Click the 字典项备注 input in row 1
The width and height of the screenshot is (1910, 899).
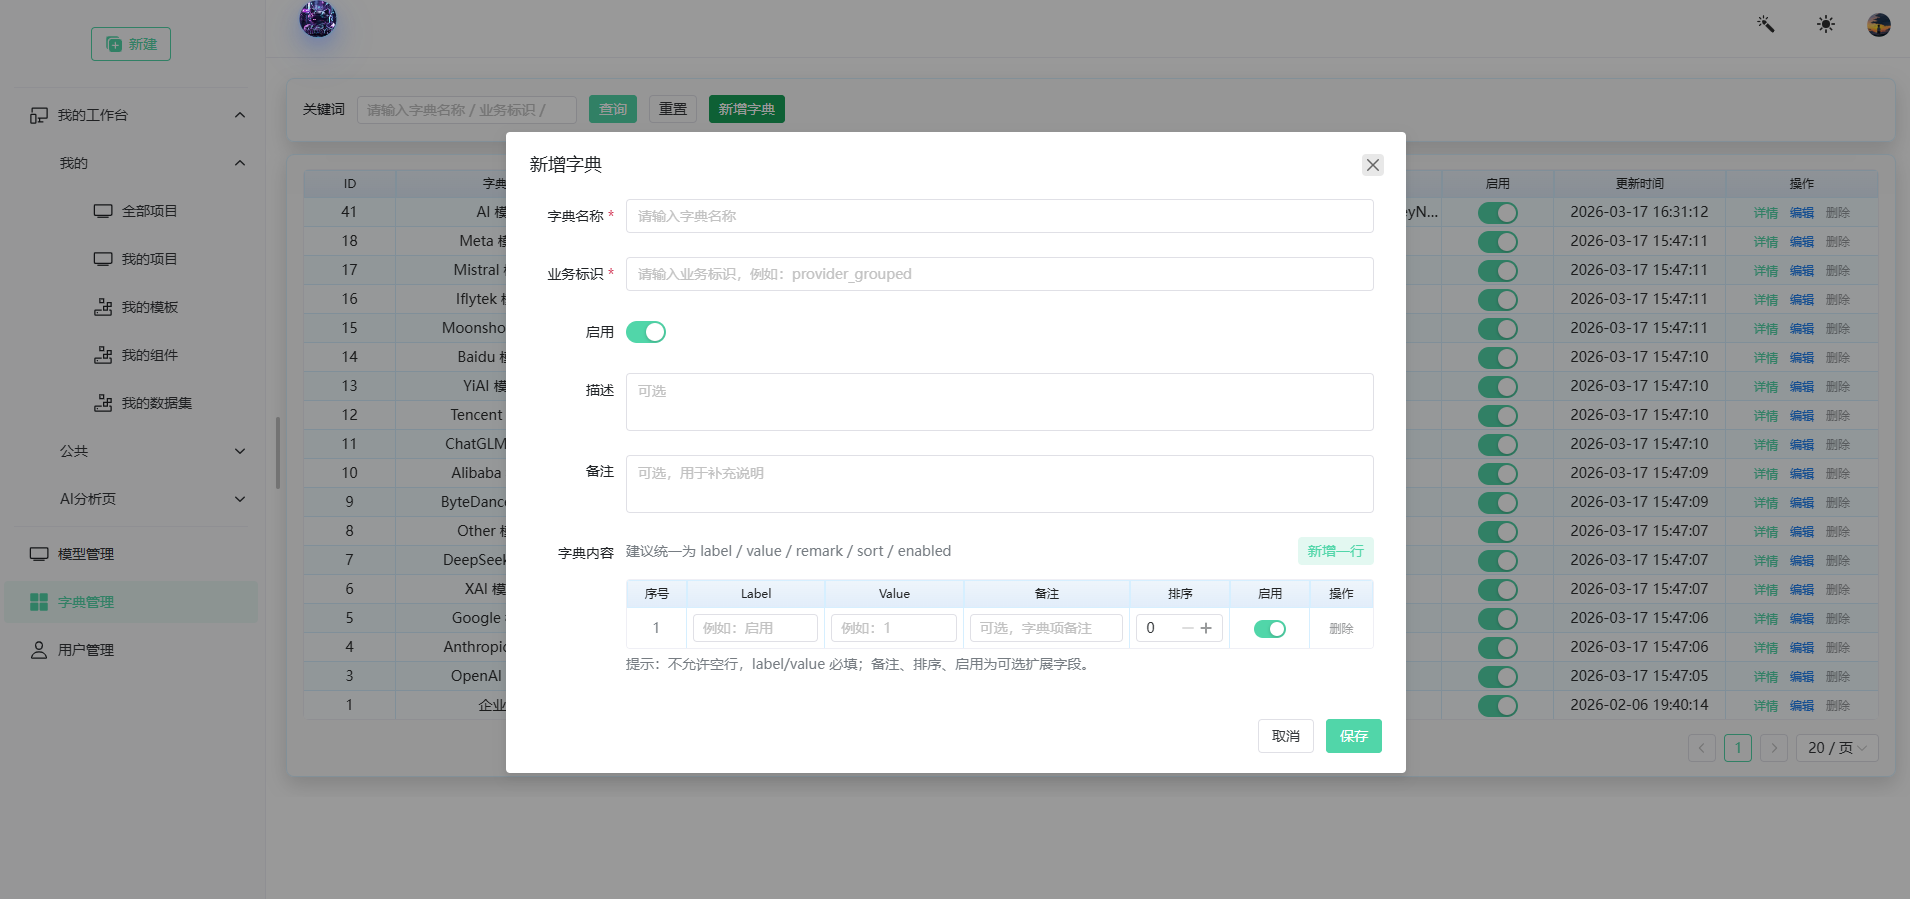point(1046,628)
